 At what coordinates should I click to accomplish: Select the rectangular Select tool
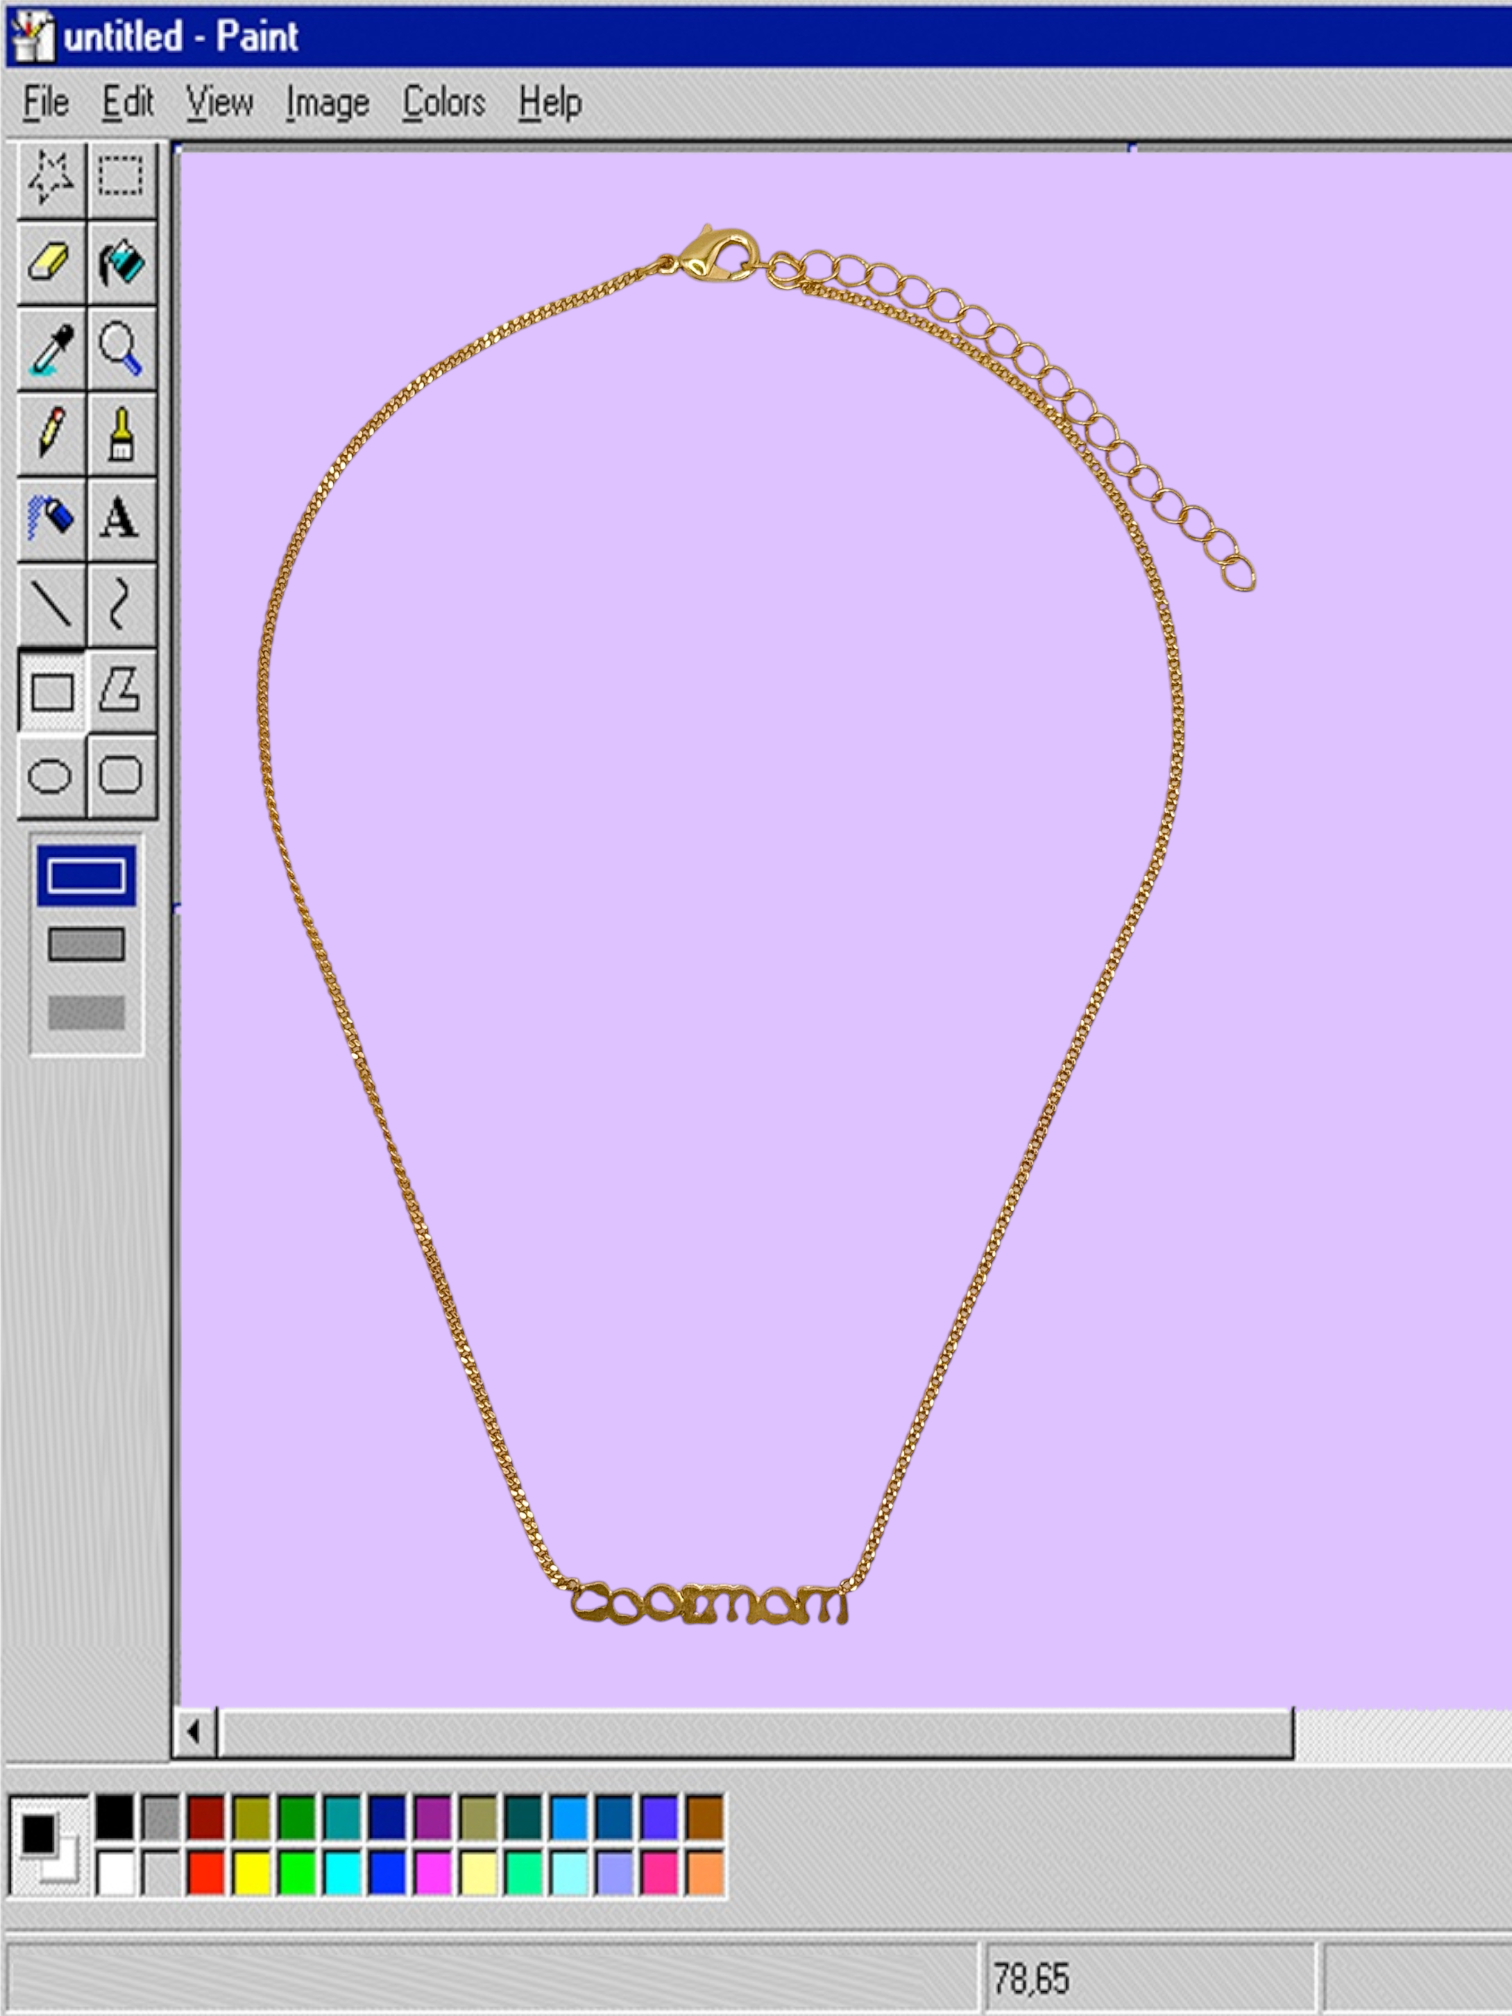click(121, 178)
